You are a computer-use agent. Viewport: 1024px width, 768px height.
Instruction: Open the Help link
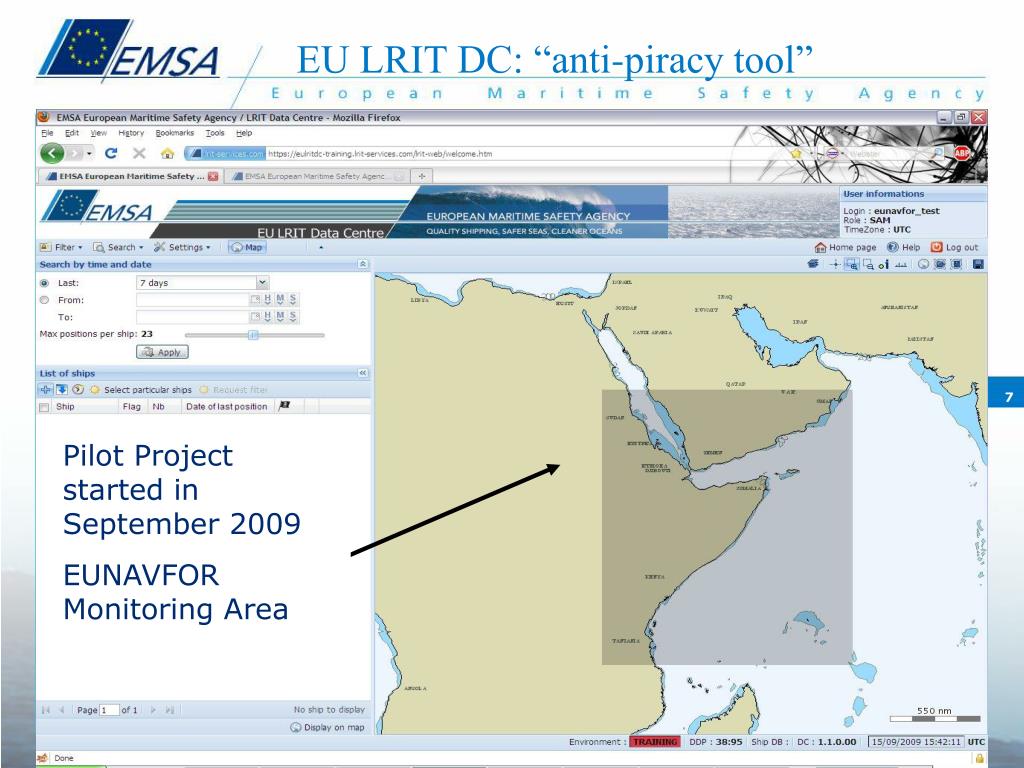click(903, 247)
